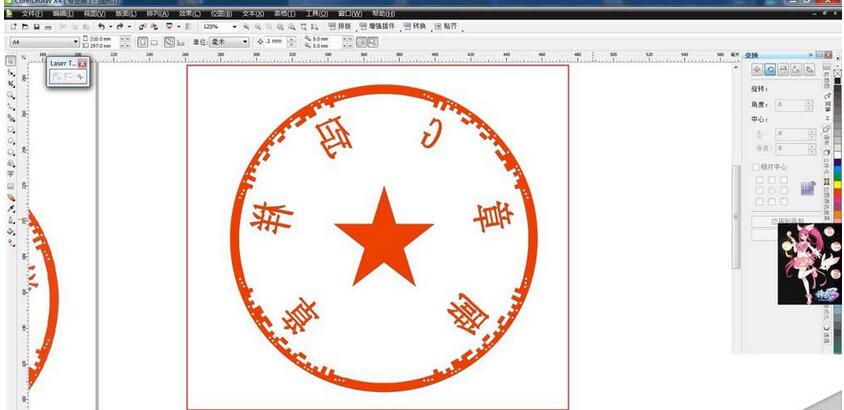Open the 文本 (Text) menu
The width and height of the screenshot is (844, 410).
pyautogui.click(x=253, y=13)
